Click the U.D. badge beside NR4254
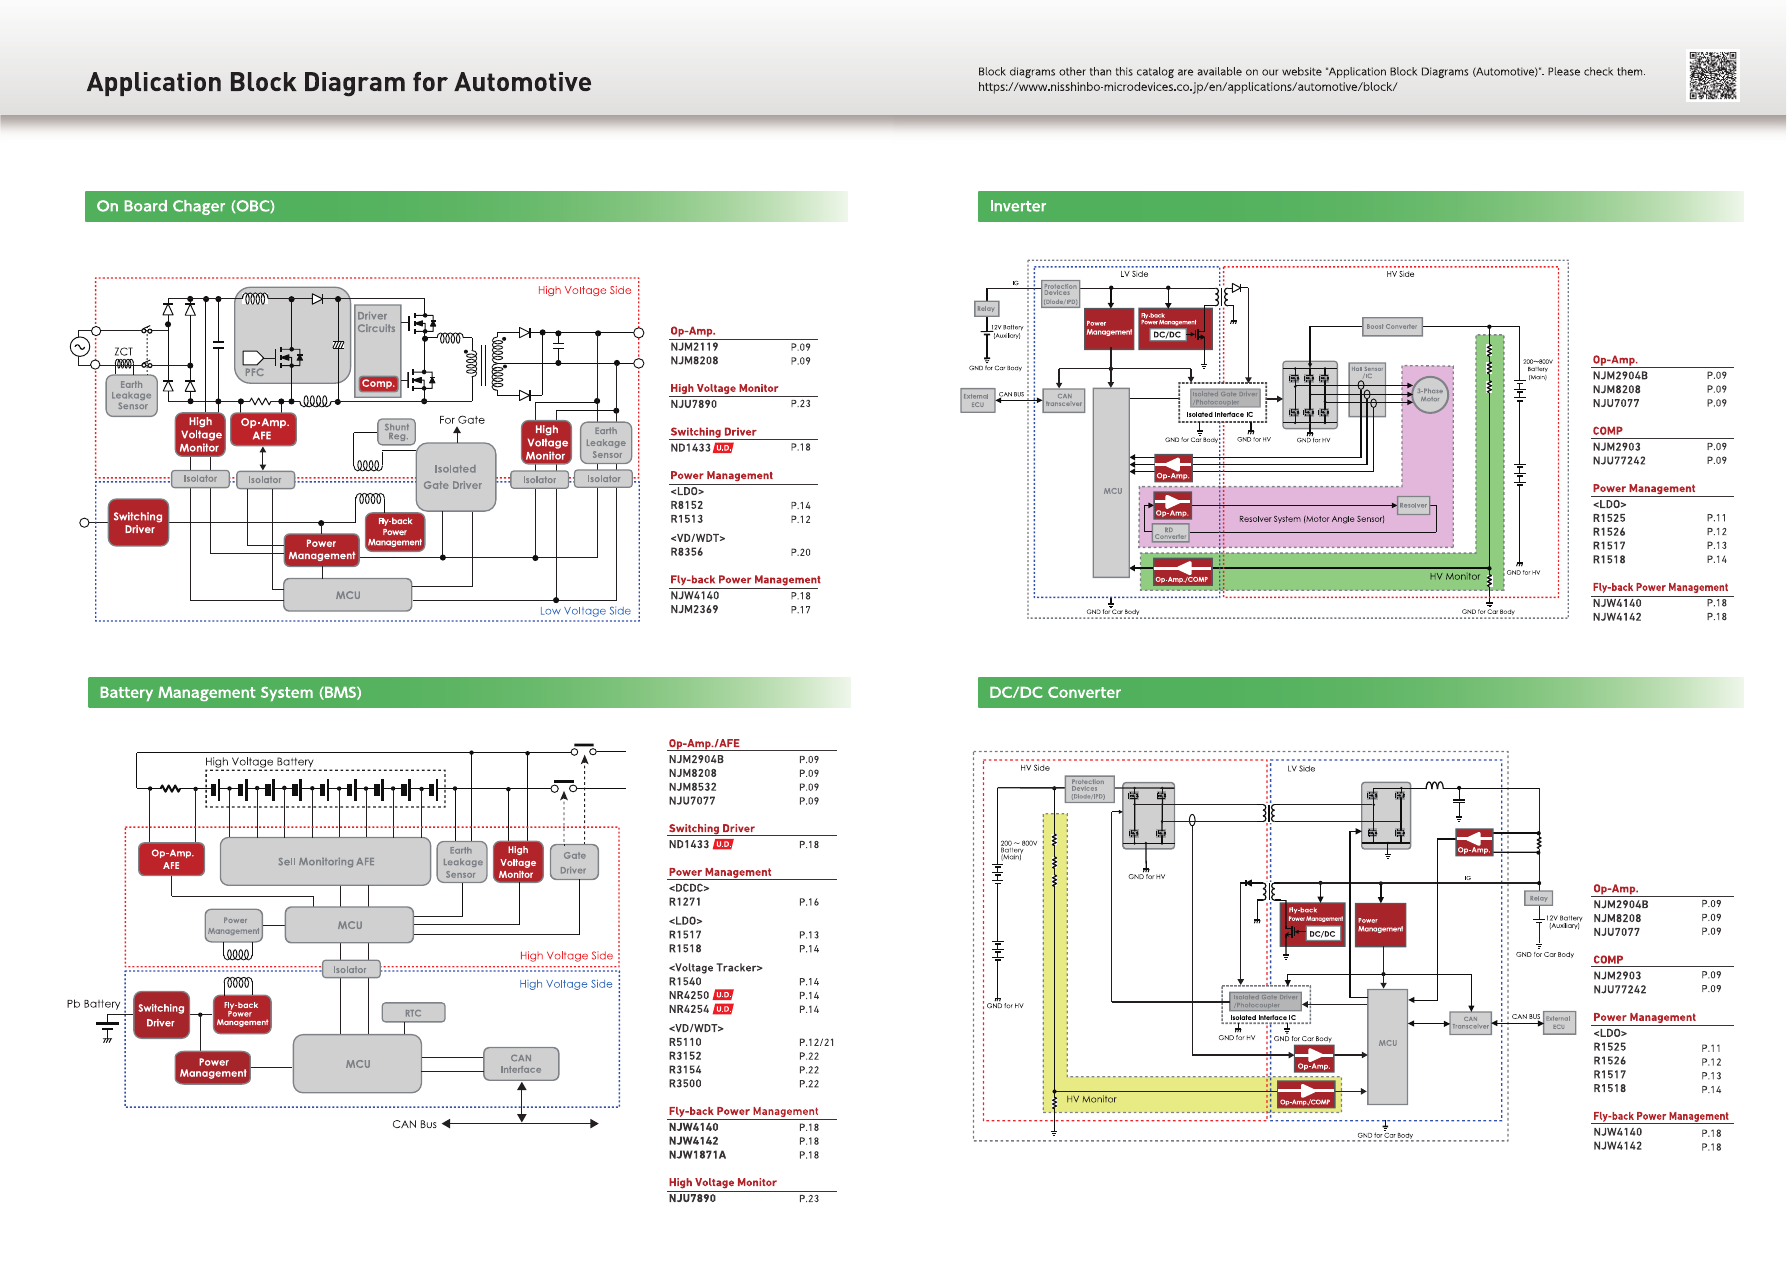The width and height of the screenshot is (1787, 1263). click(723, 1009)
